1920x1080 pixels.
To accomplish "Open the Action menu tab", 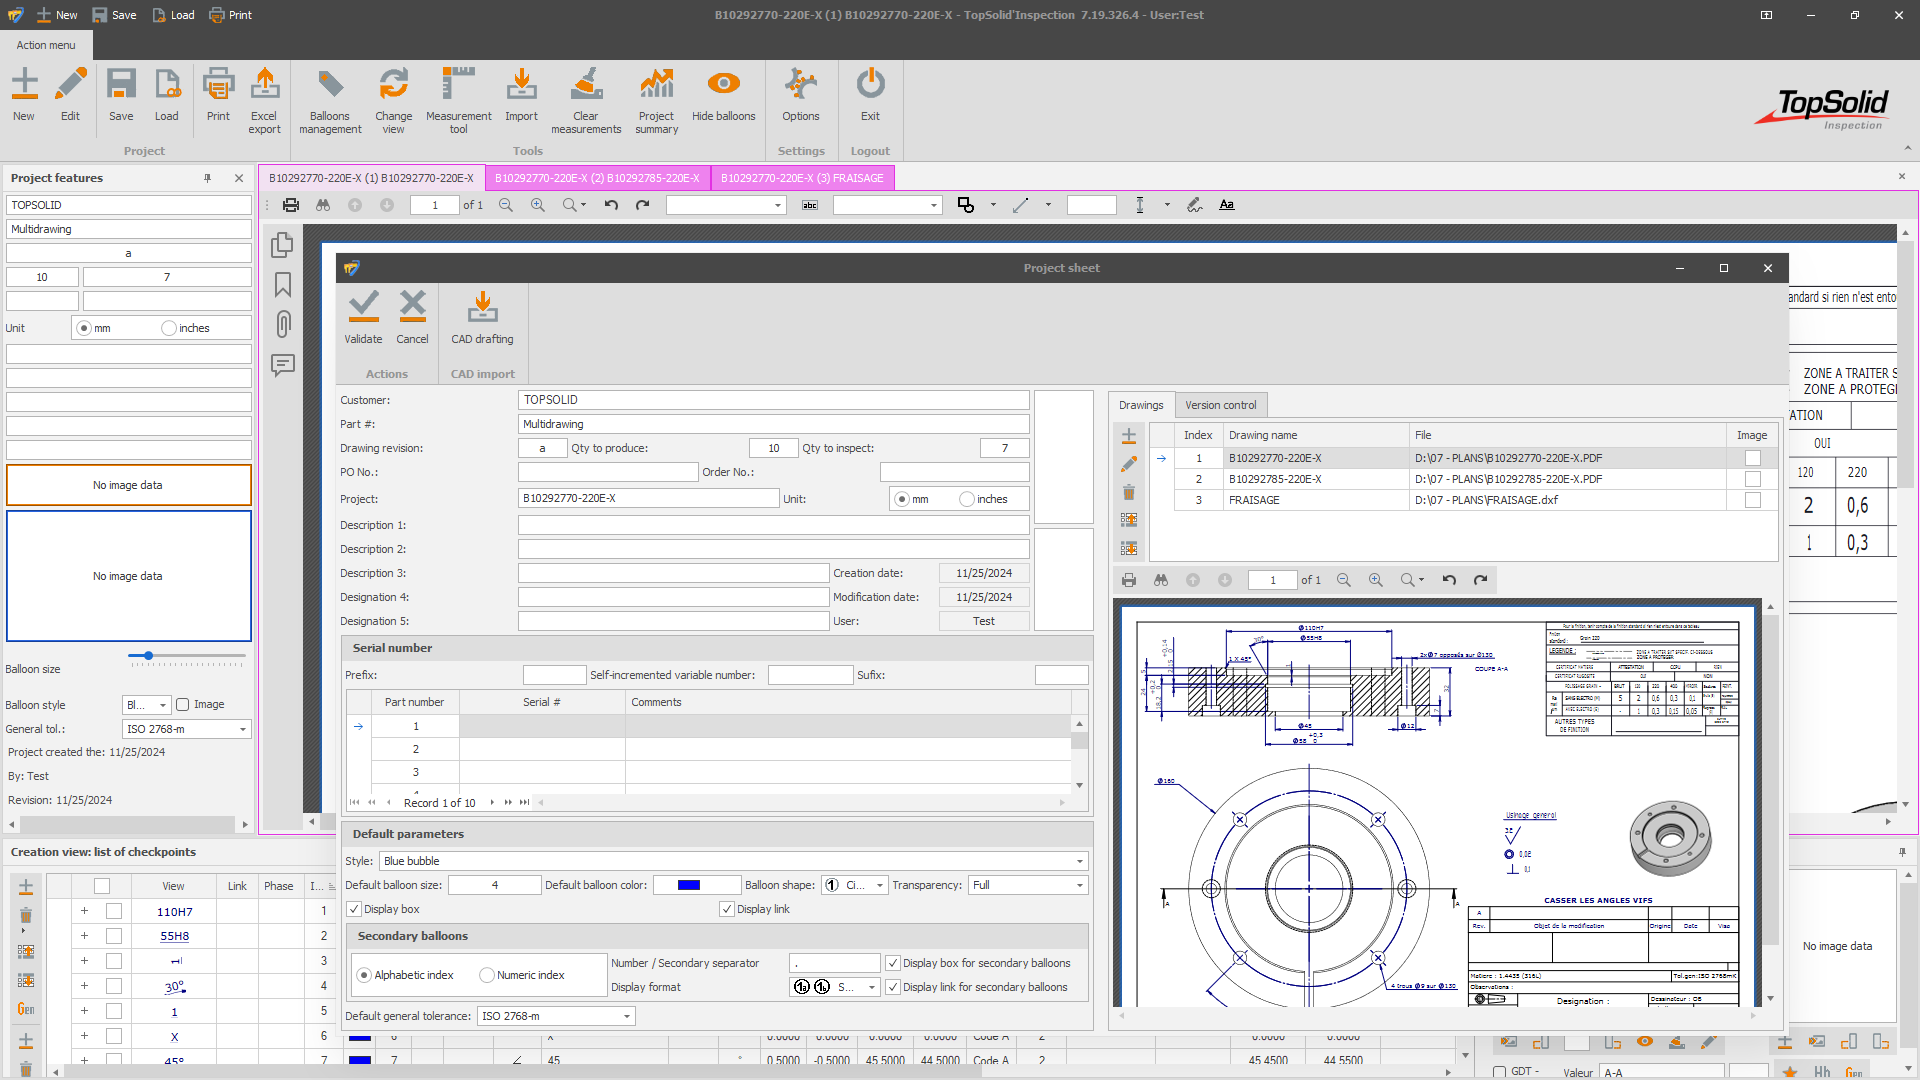I will 46,45.
